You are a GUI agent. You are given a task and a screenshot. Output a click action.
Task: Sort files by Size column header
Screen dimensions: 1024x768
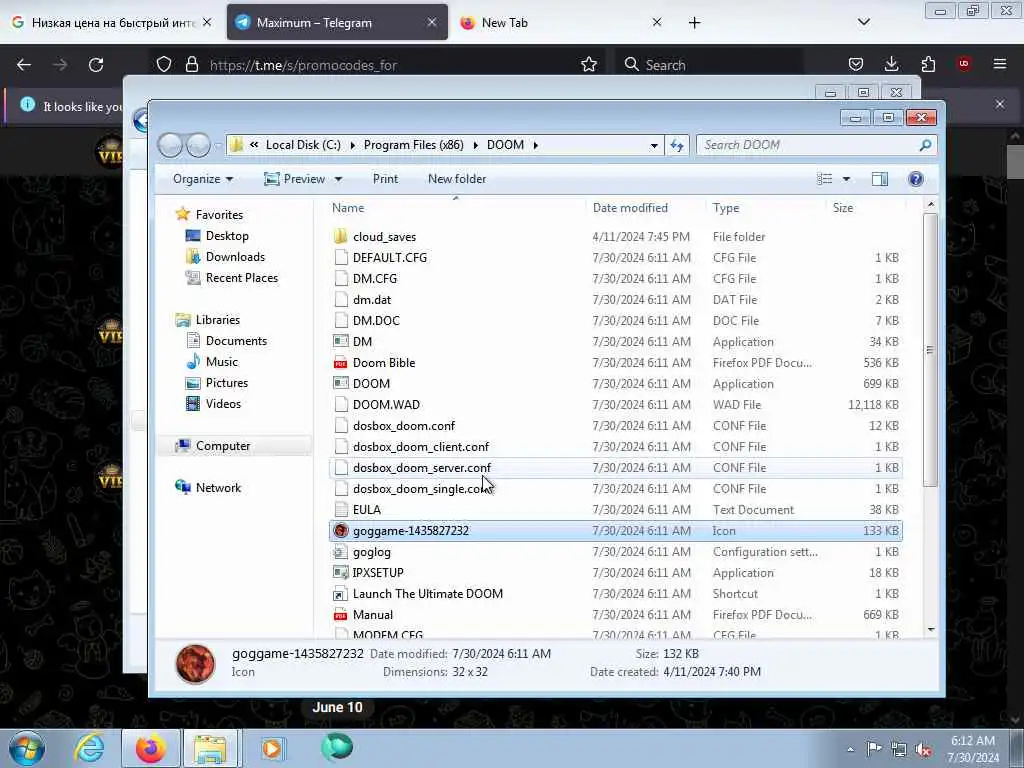842,208
